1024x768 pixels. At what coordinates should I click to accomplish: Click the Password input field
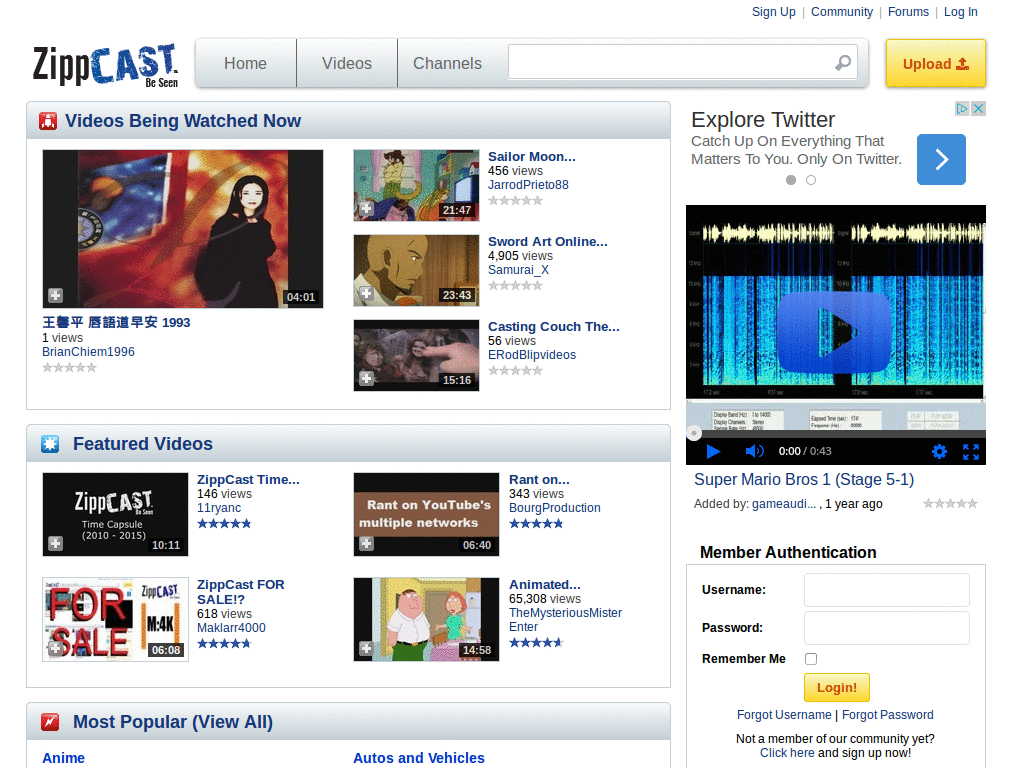pos(887,628)
